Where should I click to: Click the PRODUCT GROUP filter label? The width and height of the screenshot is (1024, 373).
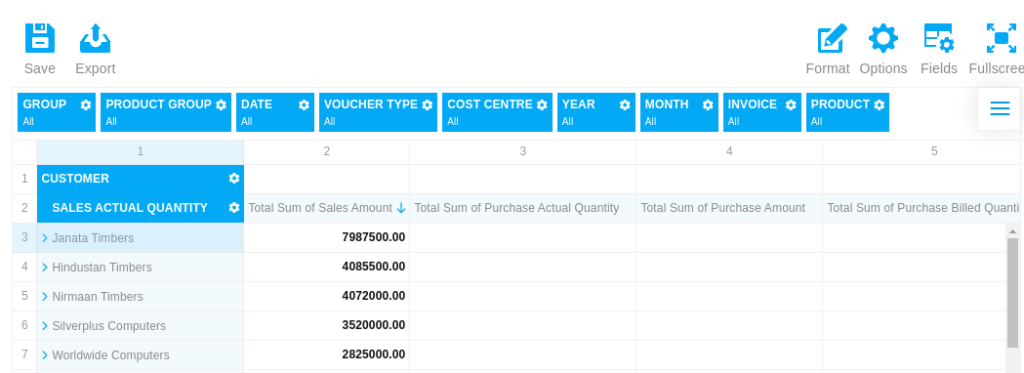click(159, 105)
